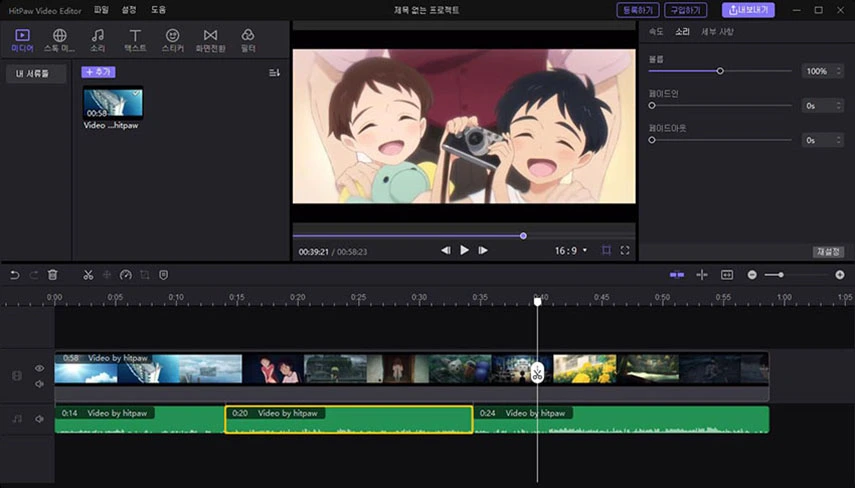Click the timeline zoom slider

(796, 275)
